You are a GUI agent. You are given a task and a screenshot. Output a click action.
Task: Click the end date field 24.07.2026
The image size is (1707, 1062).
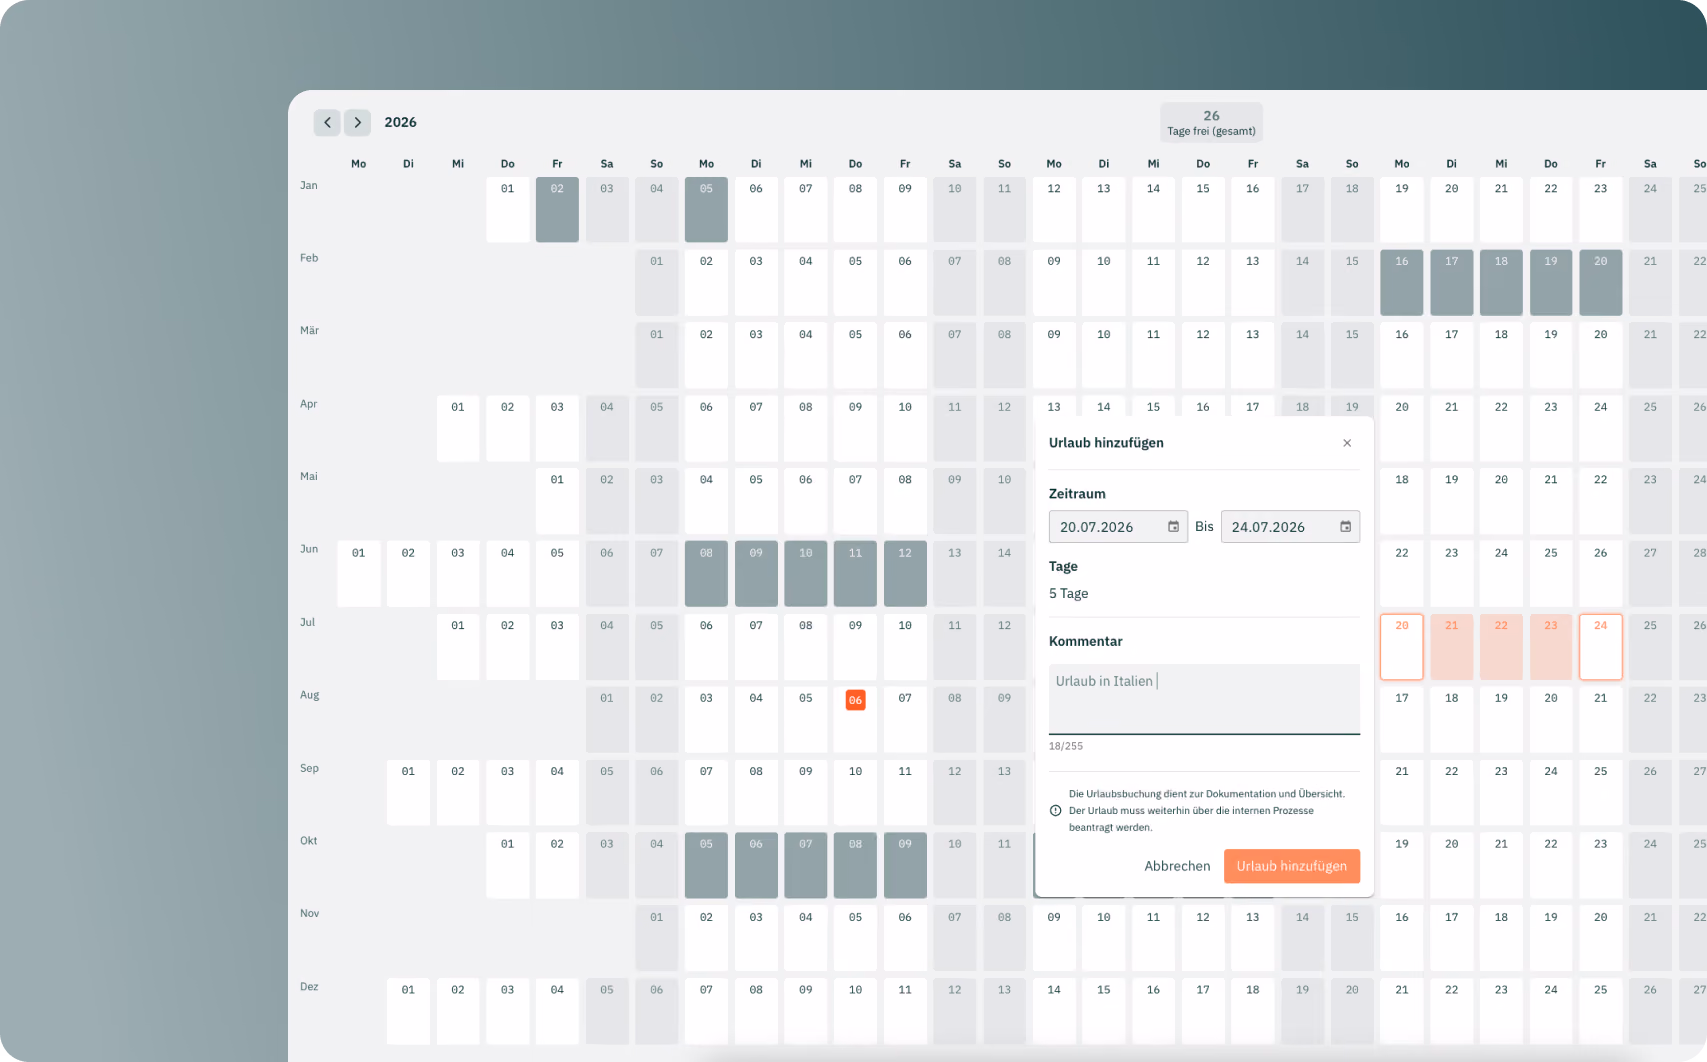tap(1290, 527)
